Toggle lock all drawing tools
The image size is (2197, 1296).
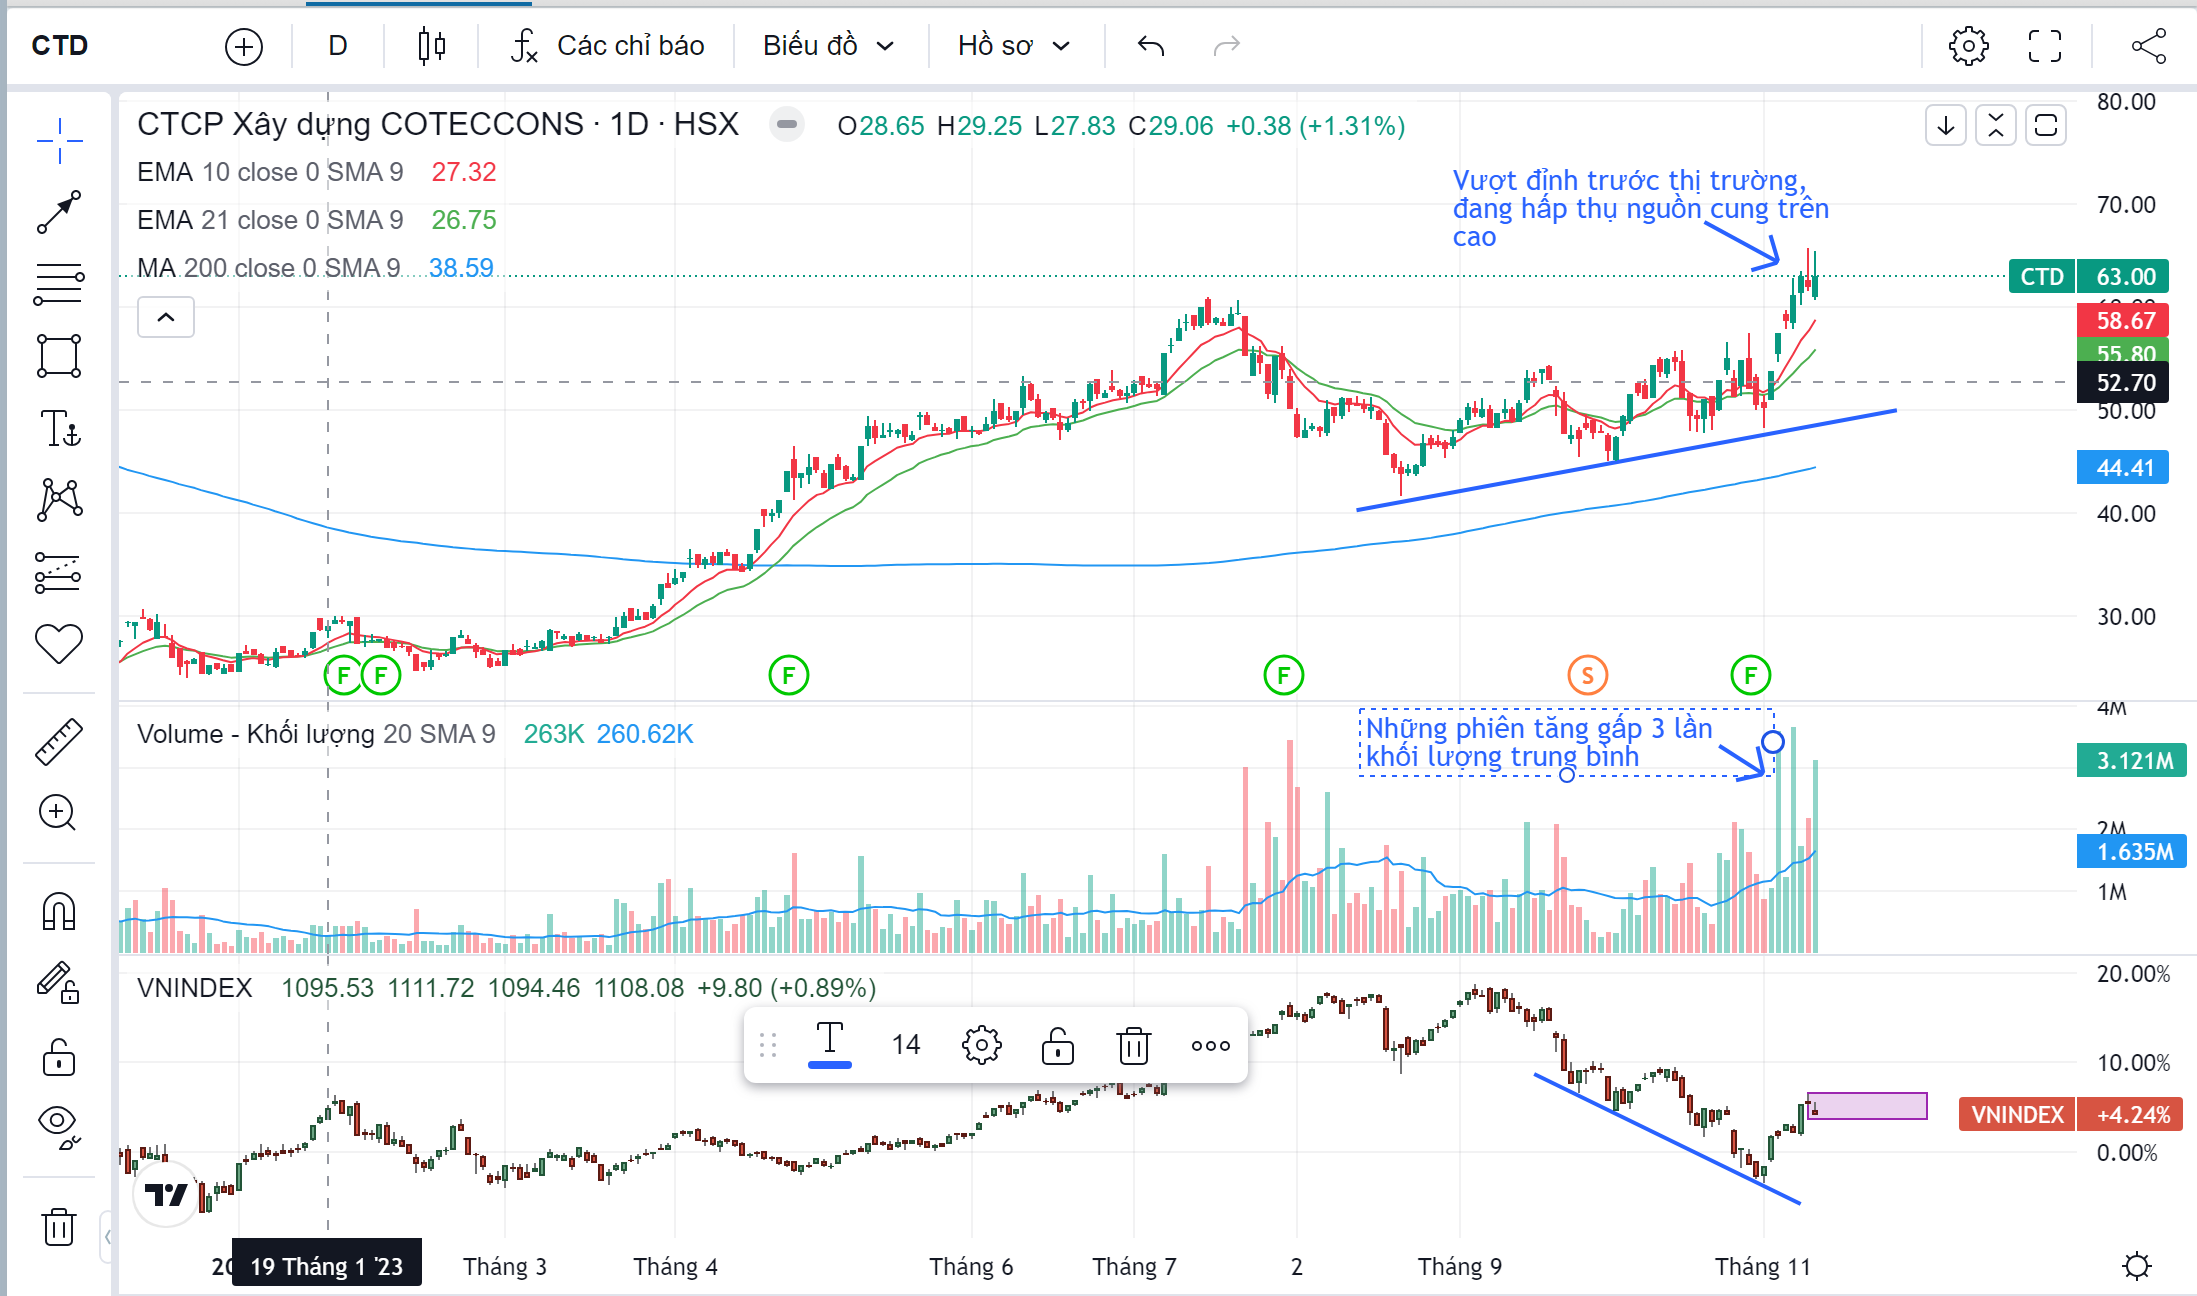coord(58,1056)
